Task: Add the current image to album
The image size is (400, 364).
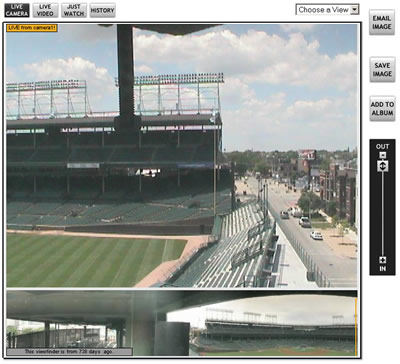Action: (382, 109)
